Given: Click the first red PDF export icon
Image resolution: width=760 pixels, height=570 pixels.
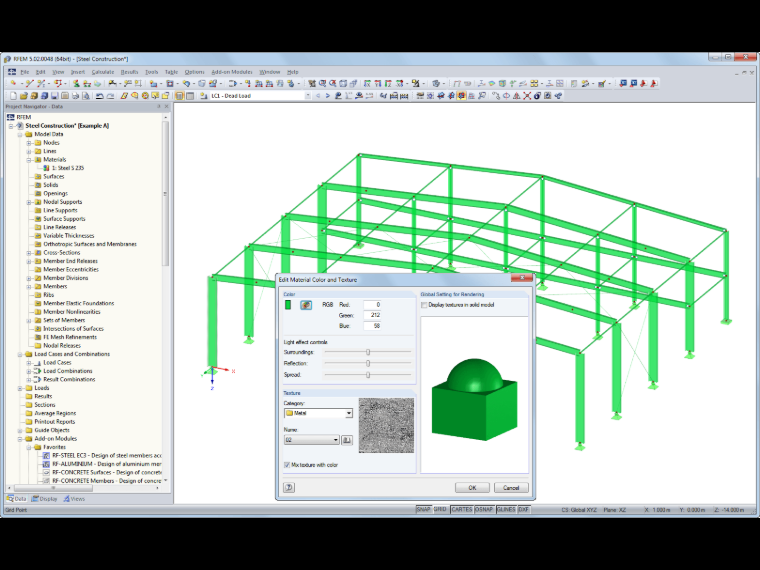Looking at the screenshot, I should [x=643, y=83].
